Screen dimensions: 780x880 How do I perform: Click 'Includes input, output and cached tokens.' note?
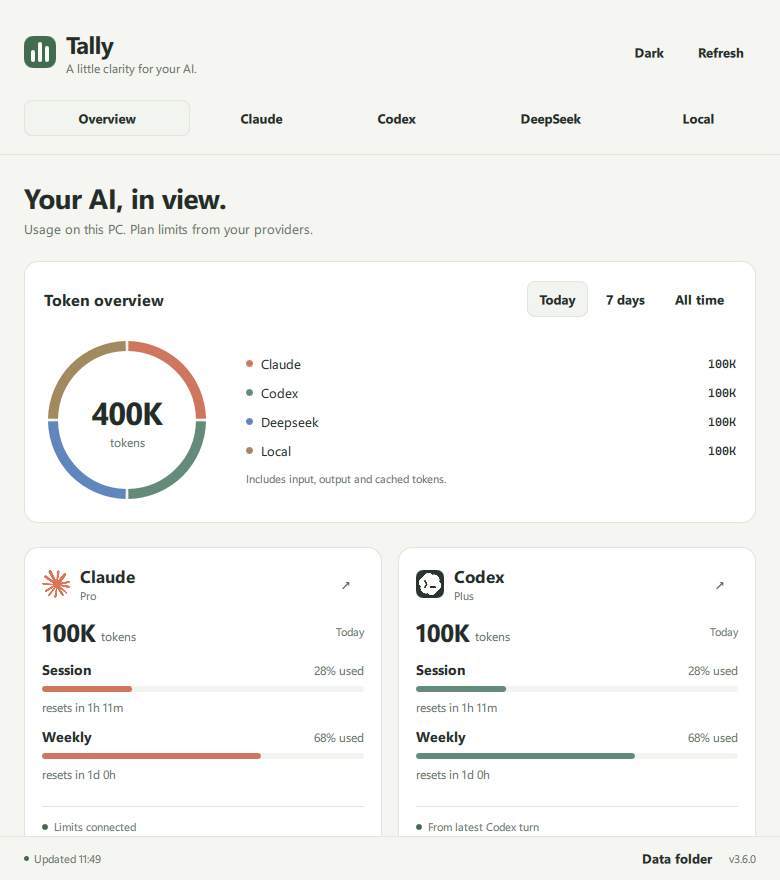pyautogui.click(x=346, y=479)
